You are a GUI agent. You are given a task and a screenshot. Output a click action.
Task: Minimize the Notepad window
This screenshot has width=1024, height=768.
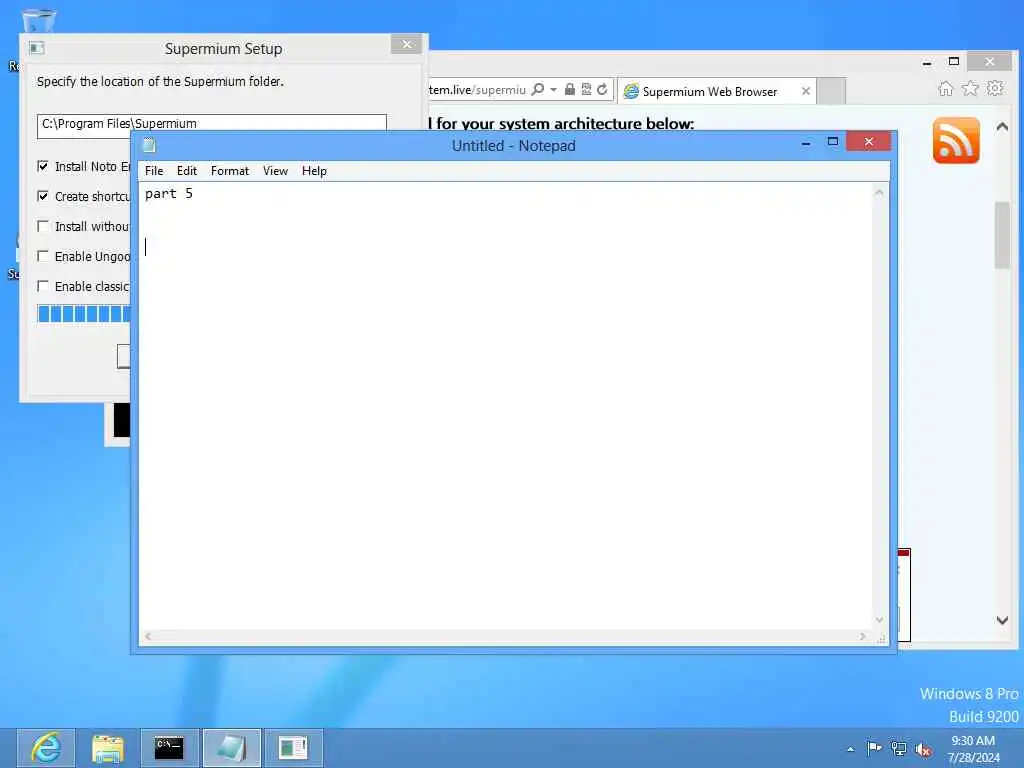tap(806, 142)
